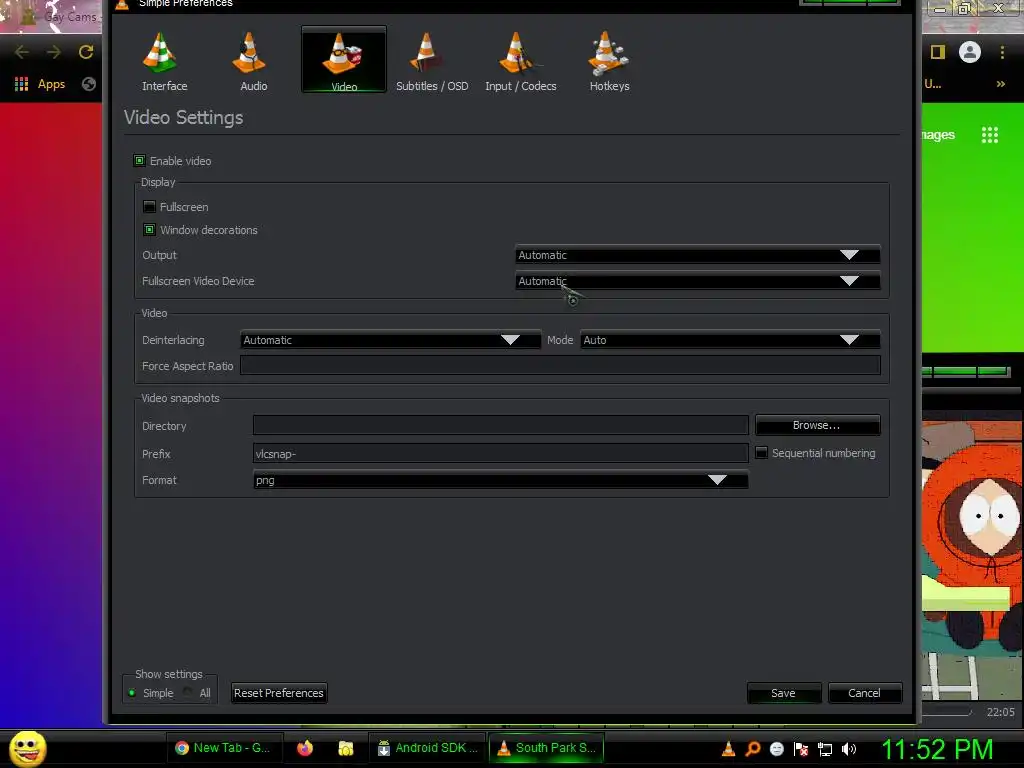The image size is (1024, 768).
Task: Reload the browser page
Action: (86, 52)
